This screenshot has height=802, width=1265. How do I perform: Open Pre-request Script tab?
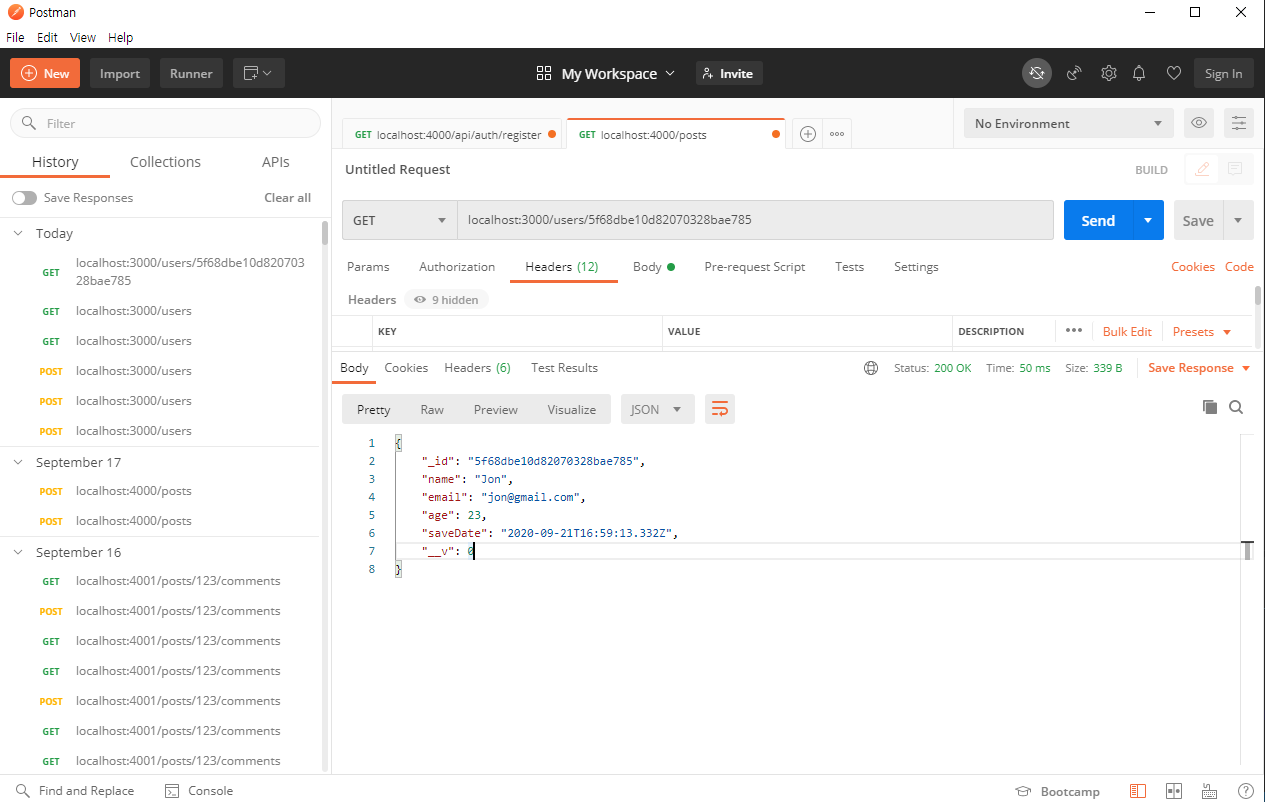pos(755,267)
